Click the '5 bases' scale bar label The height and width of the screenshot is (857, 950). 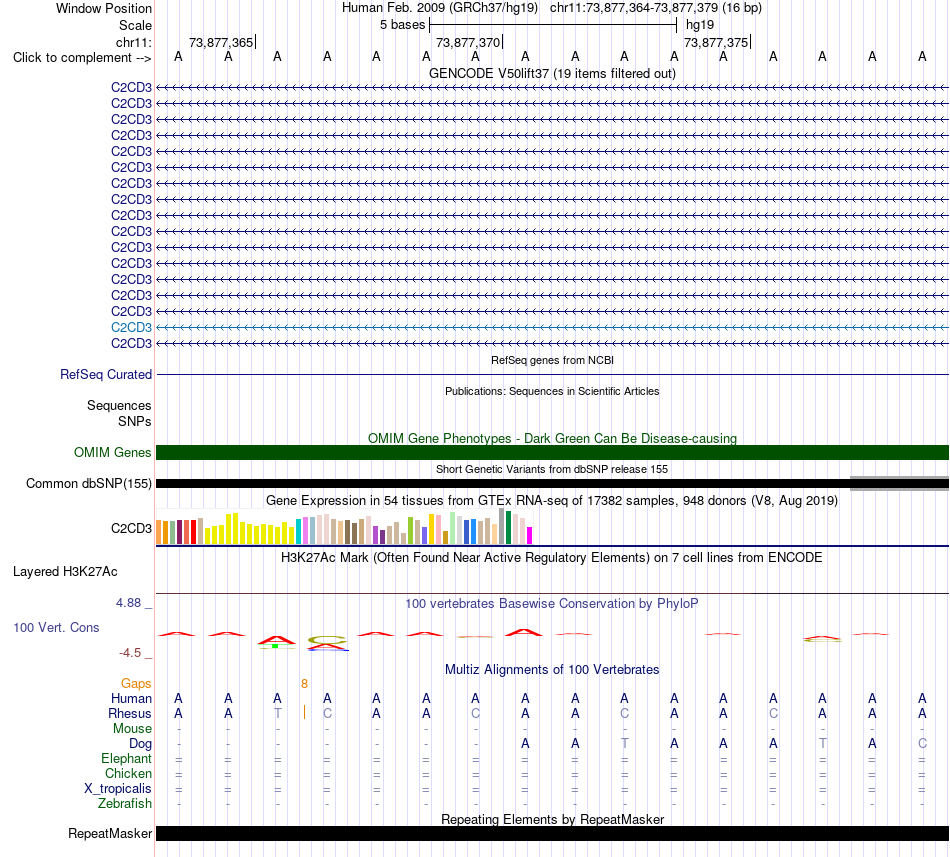[x=402, y=25]
